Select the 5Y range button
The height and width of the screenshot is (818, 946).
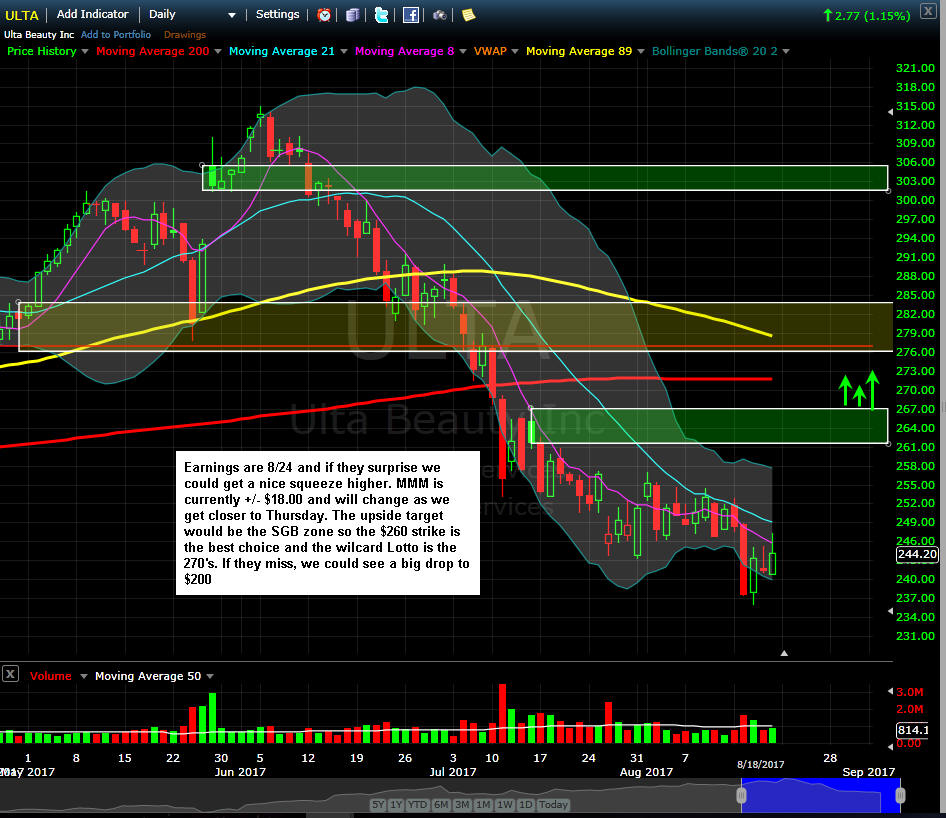[378, 804]
